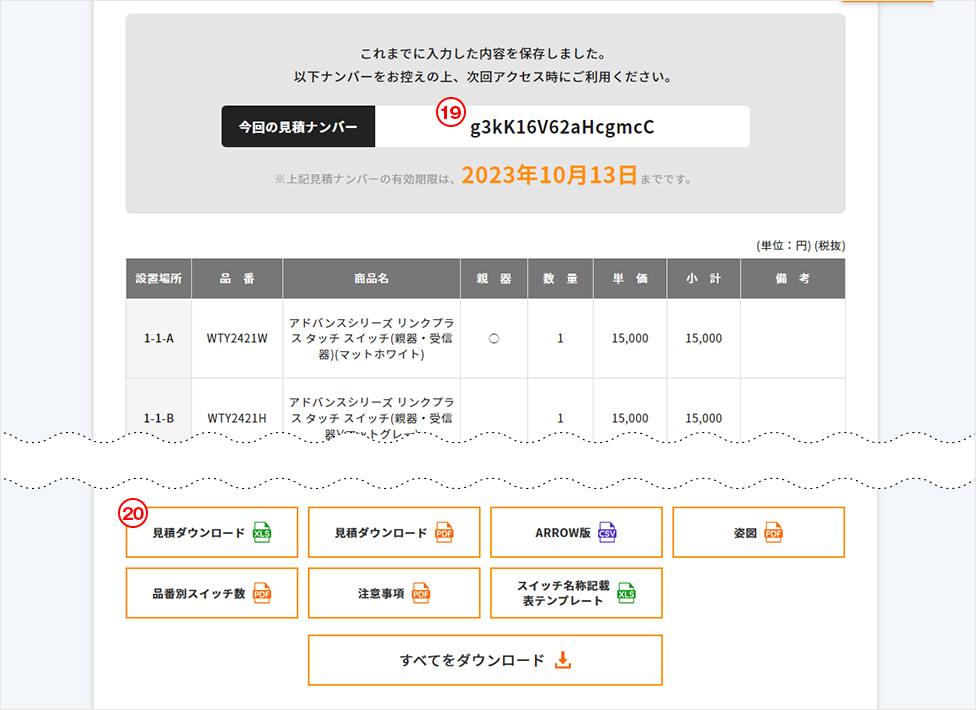Click the 今回の見積ナンバー label
Image resolution: width=976 pixels, height=710 pixels.
click(298, 127)
